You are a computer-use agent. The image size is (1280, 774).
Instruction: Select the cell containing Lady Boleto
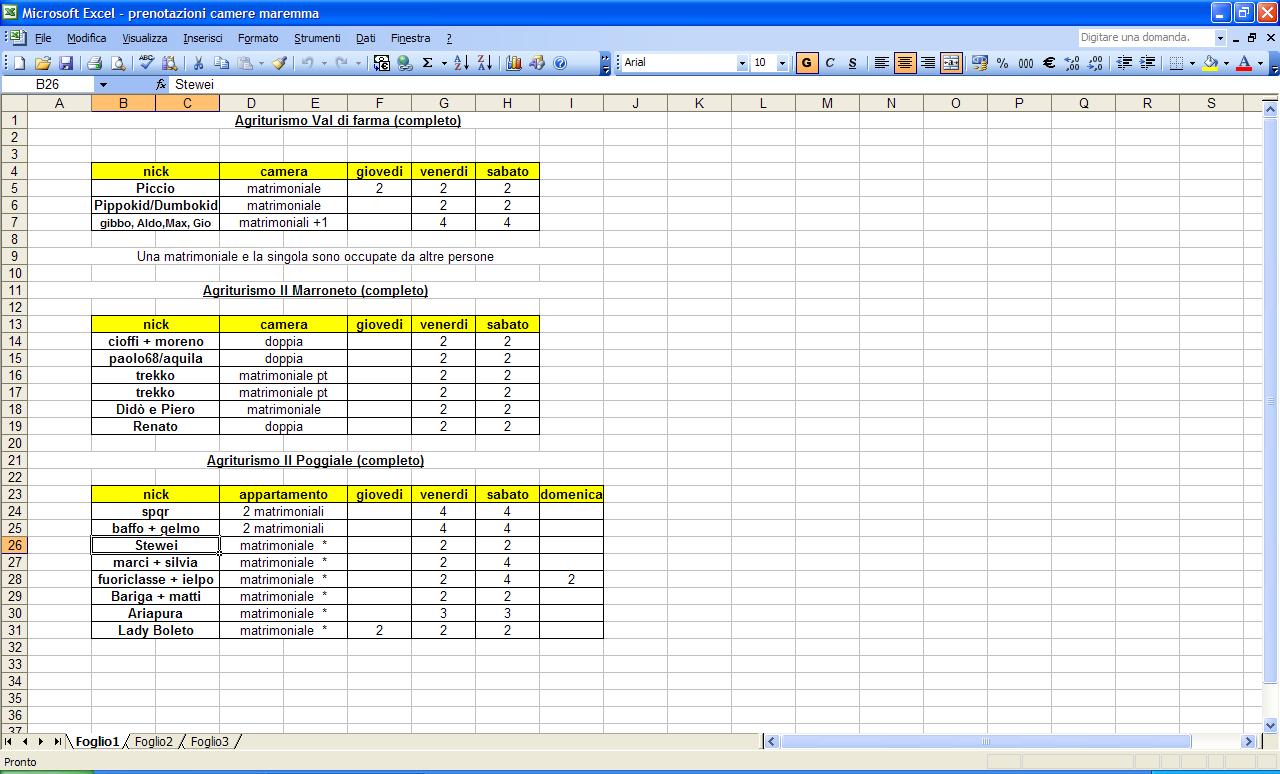(x=155, y=631)
